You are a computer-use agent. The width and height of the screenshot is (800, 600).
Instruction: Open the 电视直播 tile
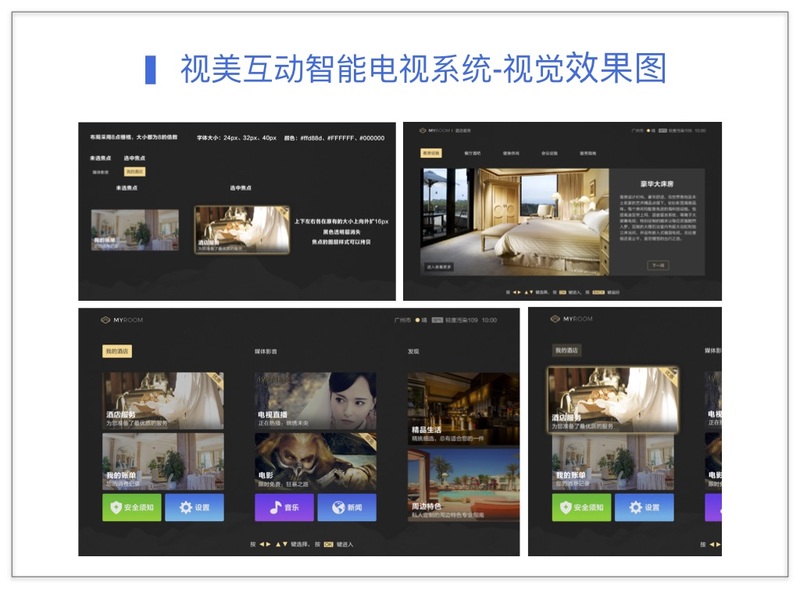315,401
